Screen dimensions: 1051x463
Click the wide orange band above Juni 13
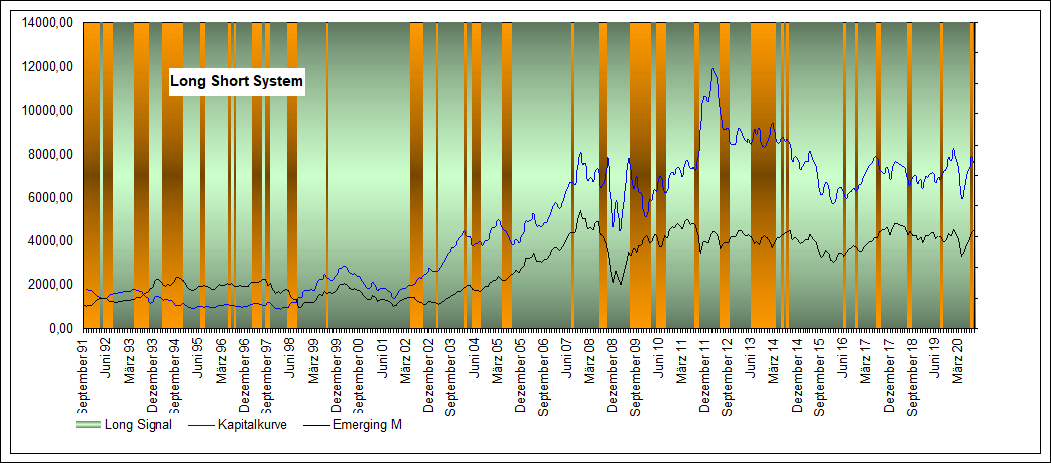[x=763, y=175]
